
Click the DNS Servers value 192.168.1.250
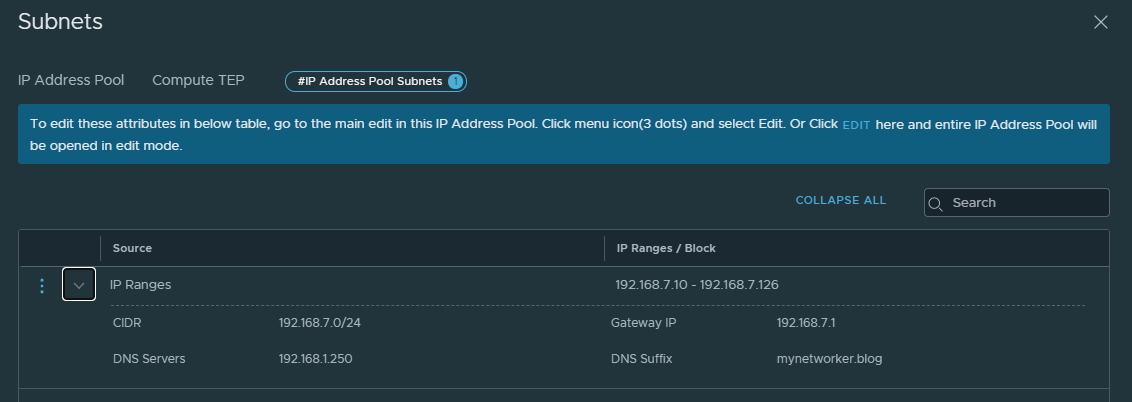(x=315, y=359)
